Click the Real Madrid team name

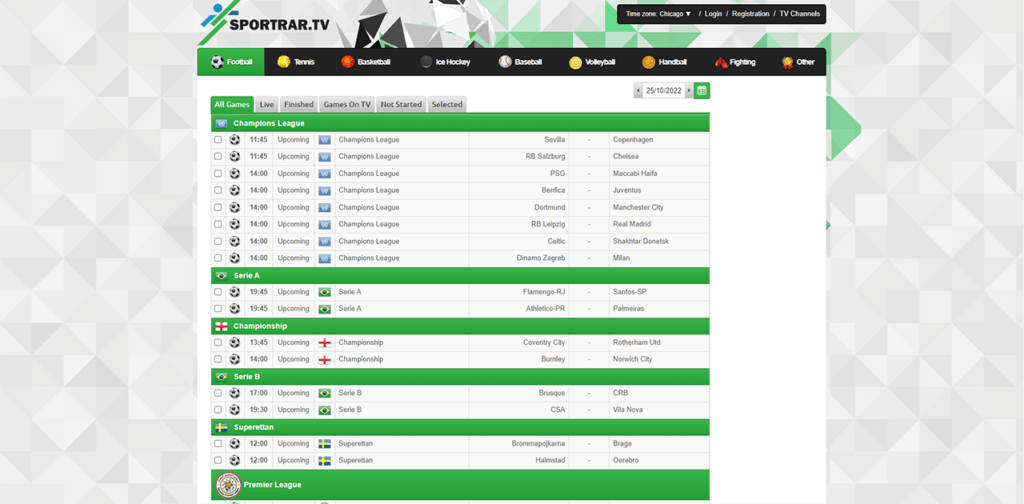632,225
